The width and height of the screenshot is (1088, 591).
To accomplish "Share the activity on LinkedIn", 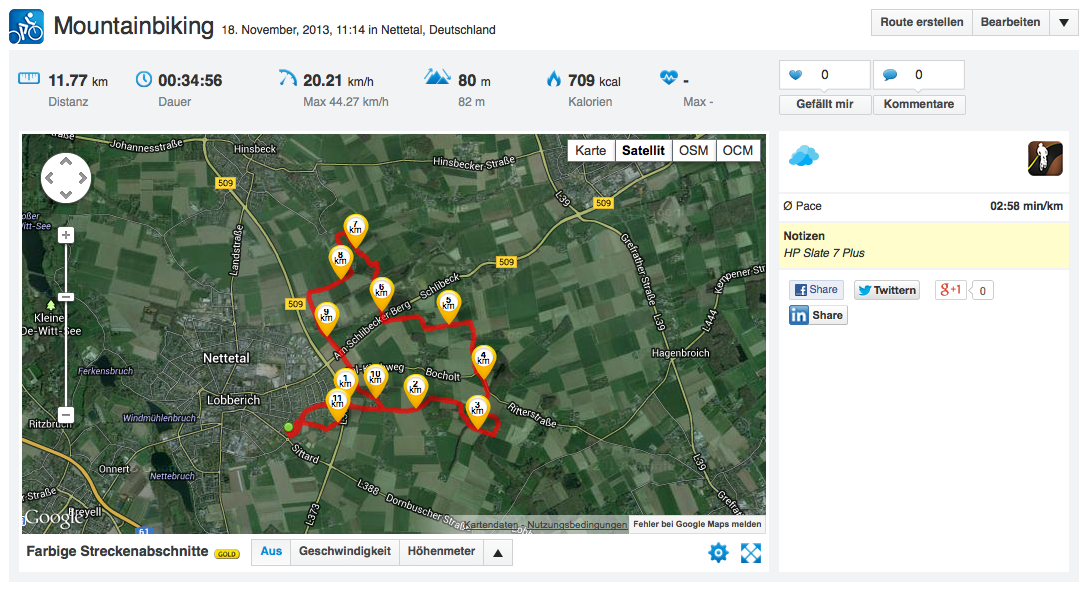I will tap(818, 315).
